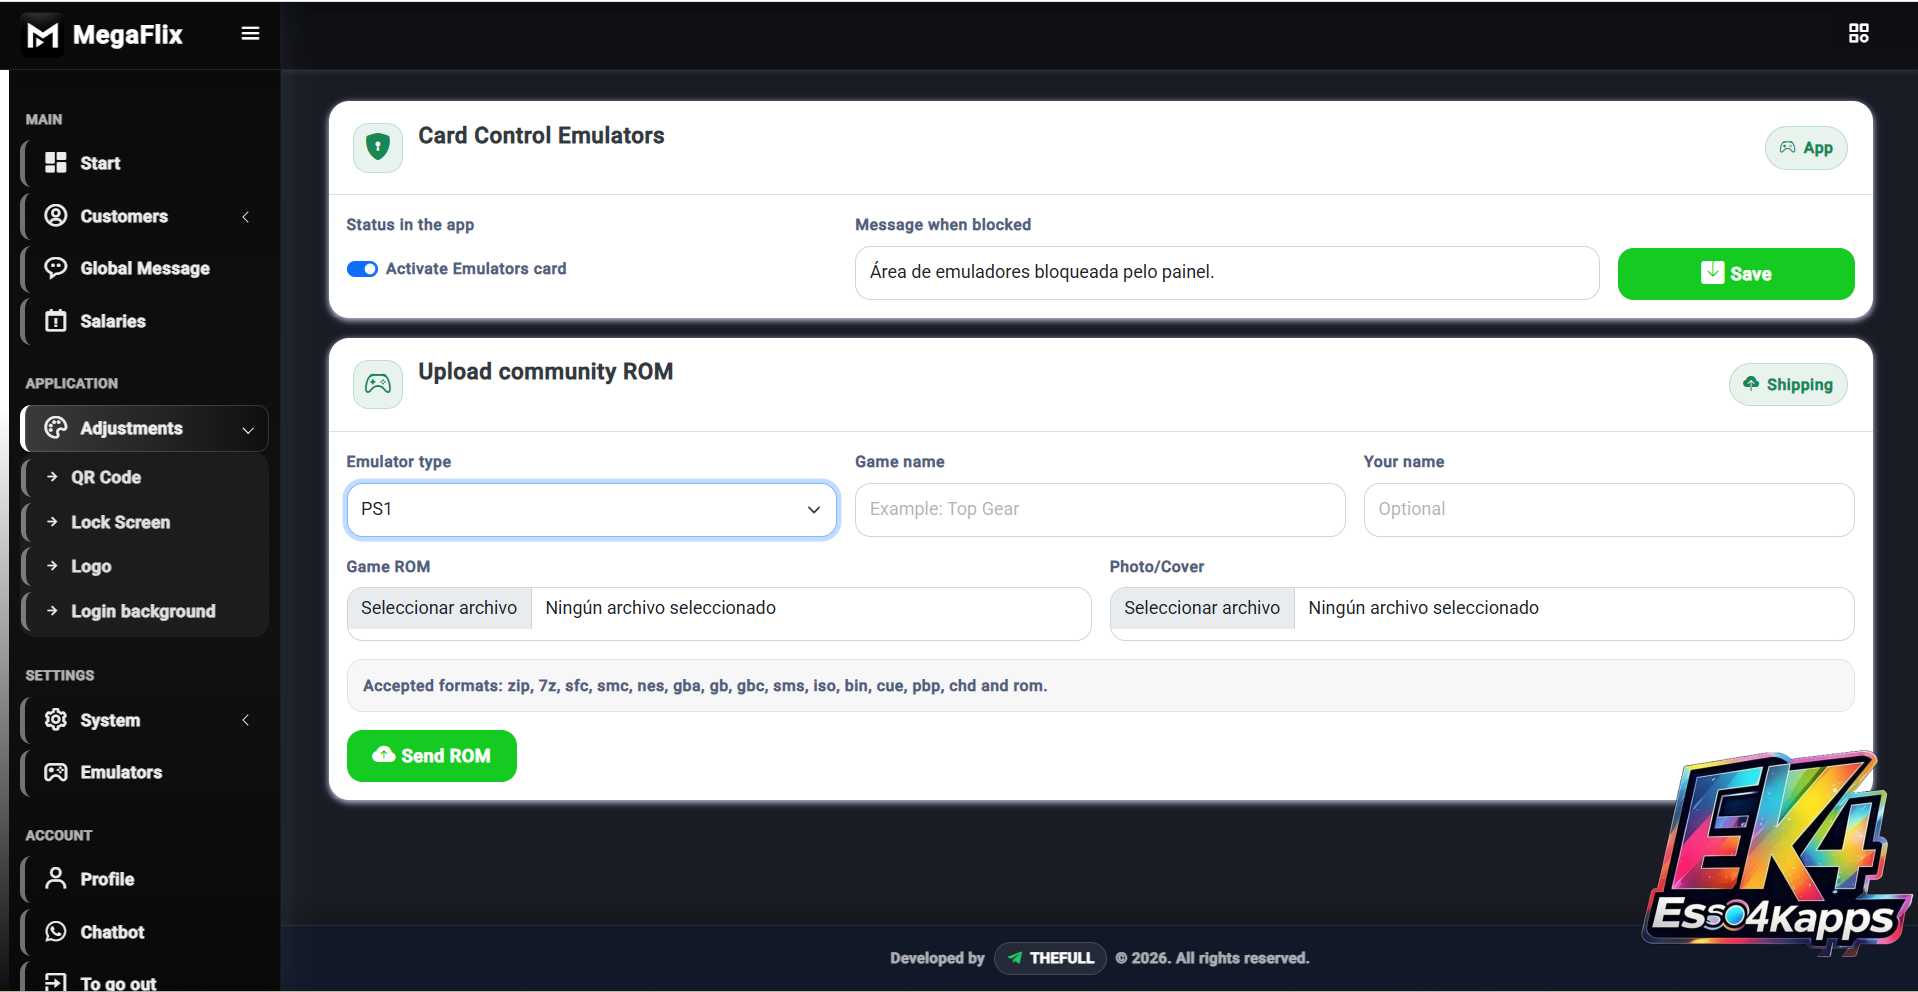Click the Shipping badge button
This screenshot has height=992, width=1918.
tap(1788, 385)
